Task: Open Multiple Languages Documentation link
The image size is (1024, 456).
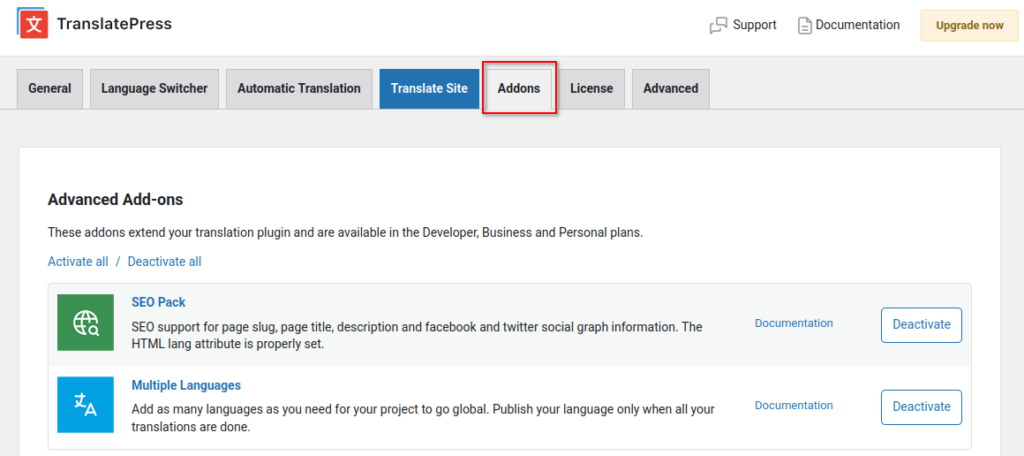Action: (794, 405)
